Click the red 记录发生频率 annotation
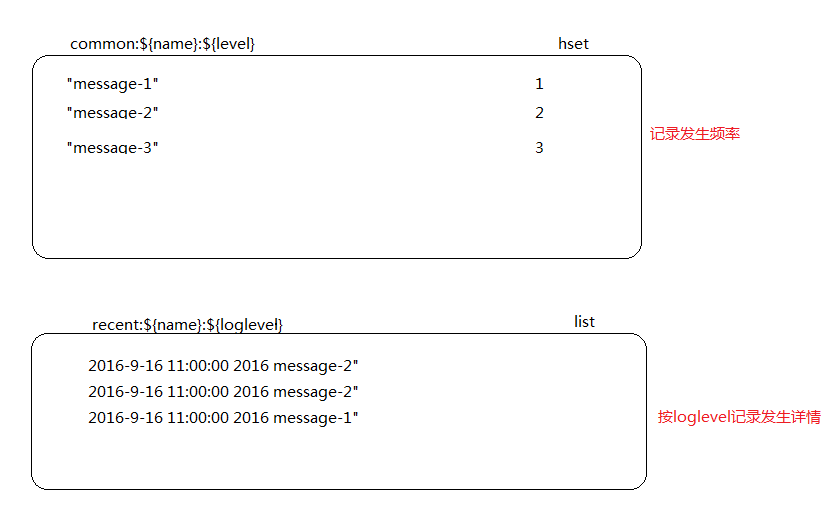Image resolution: width=832 pixels, height=517 pixels. [x=695, y=134]
